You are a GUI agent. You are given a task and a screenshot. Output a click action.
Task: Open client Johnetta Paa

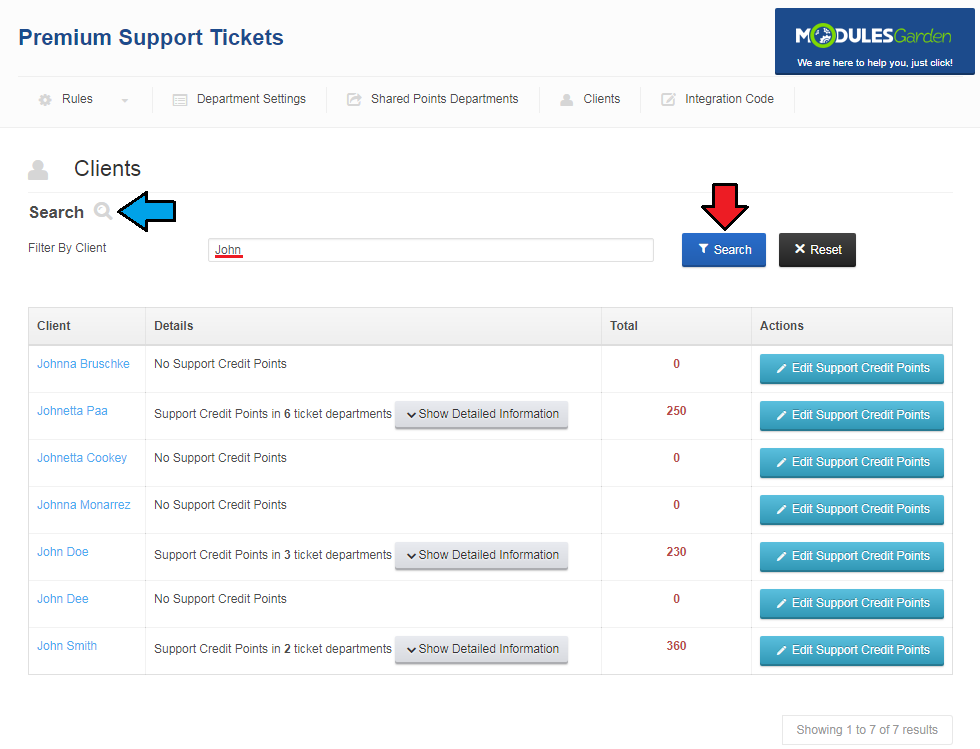click(x=72, y=411)
